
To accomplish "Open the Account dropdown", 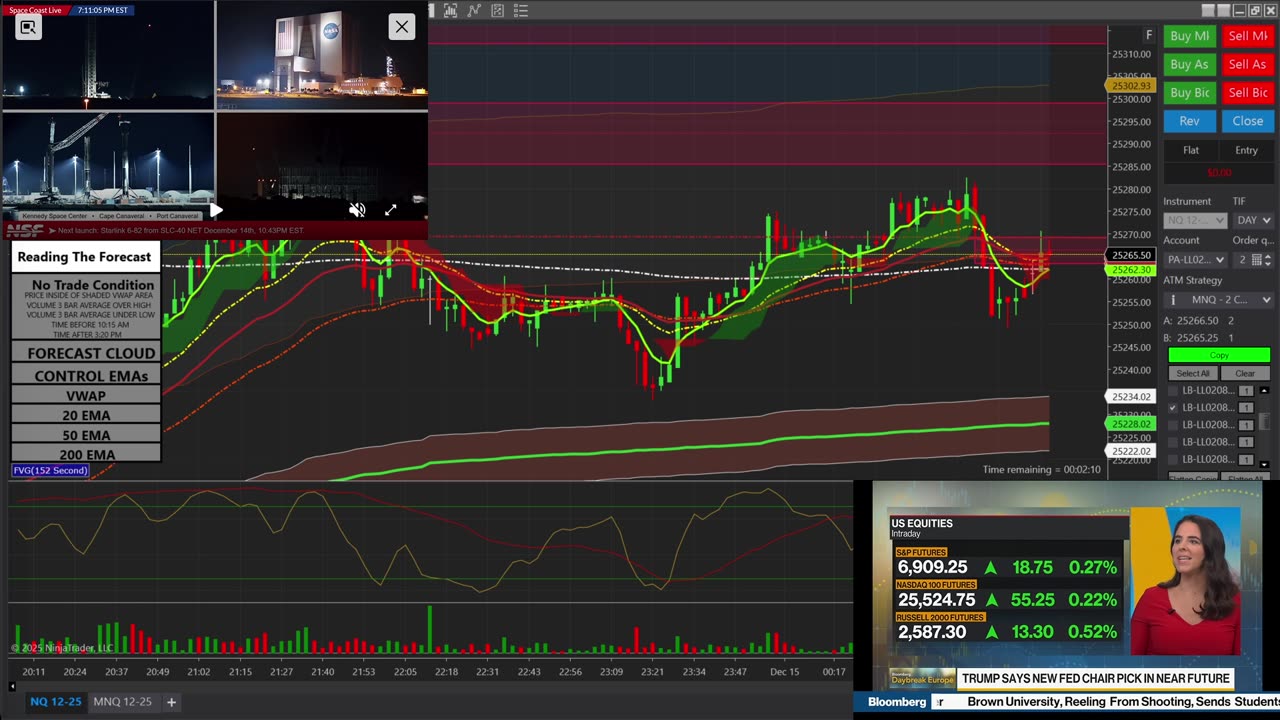I will (x=1194, y=260).
